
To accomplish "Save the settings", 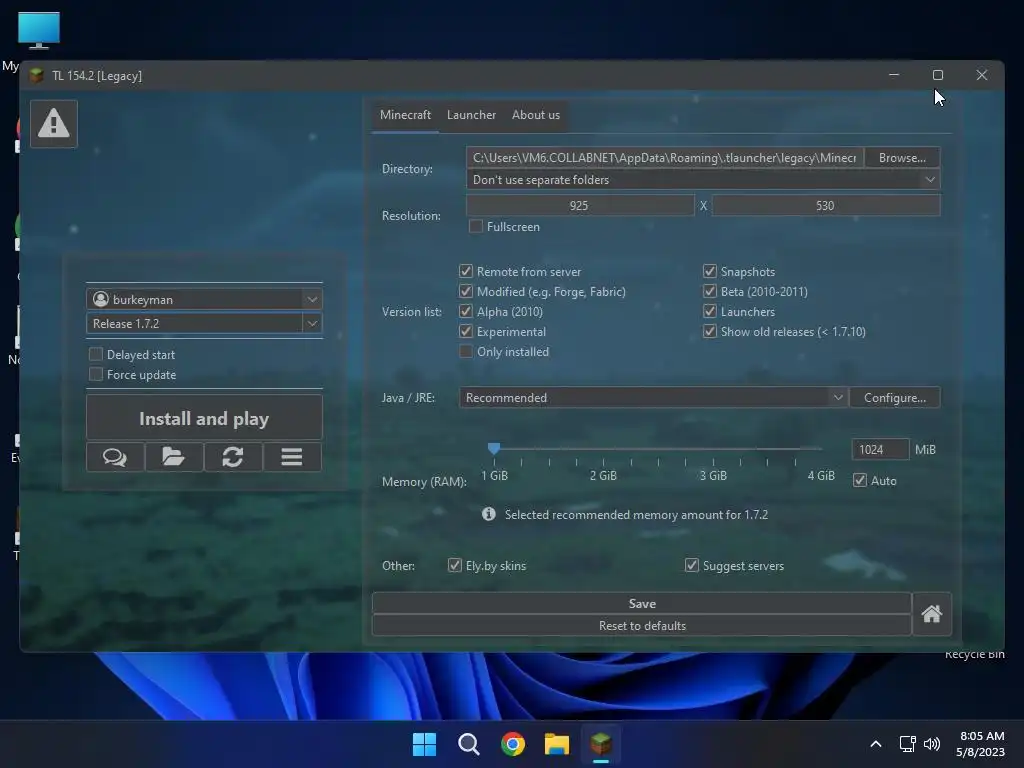I will tap(642, 603).
